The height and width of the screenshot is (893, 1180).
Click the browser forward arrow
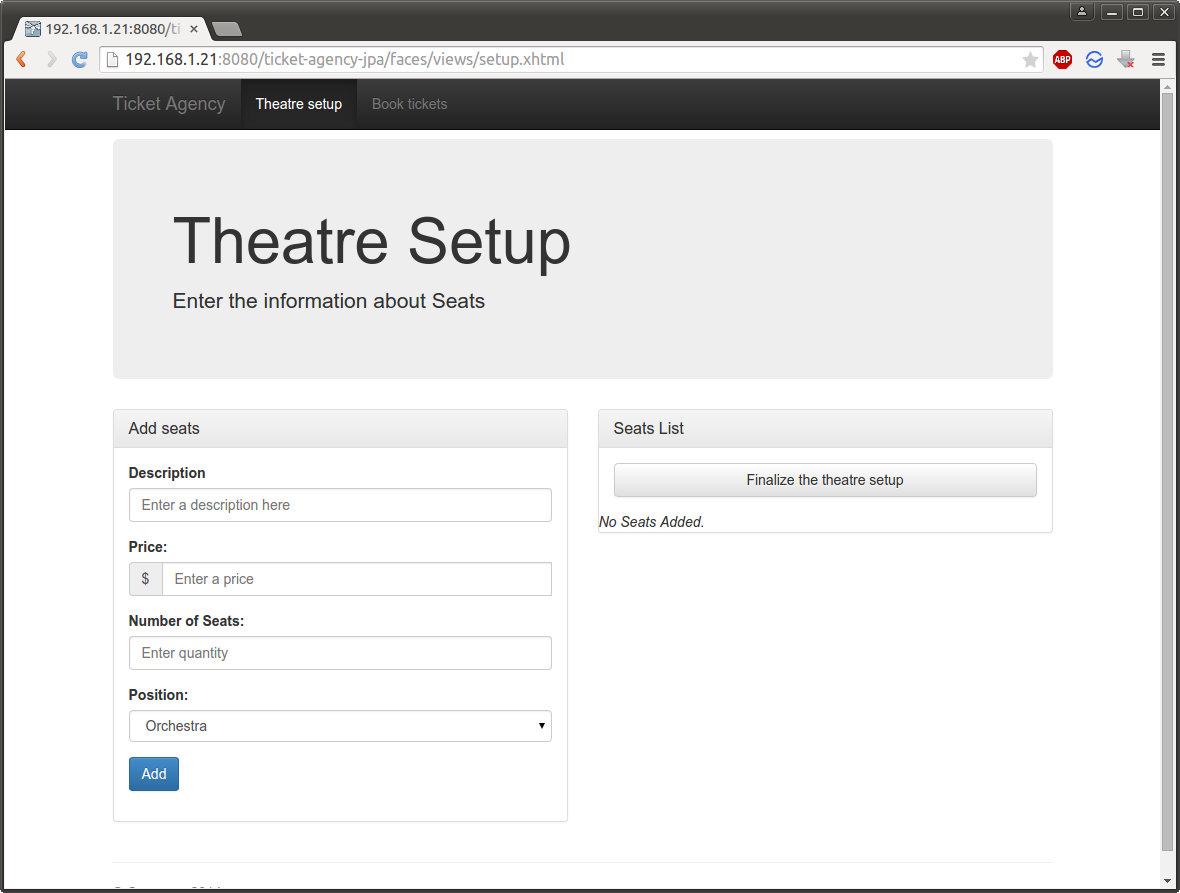(50, 59)
